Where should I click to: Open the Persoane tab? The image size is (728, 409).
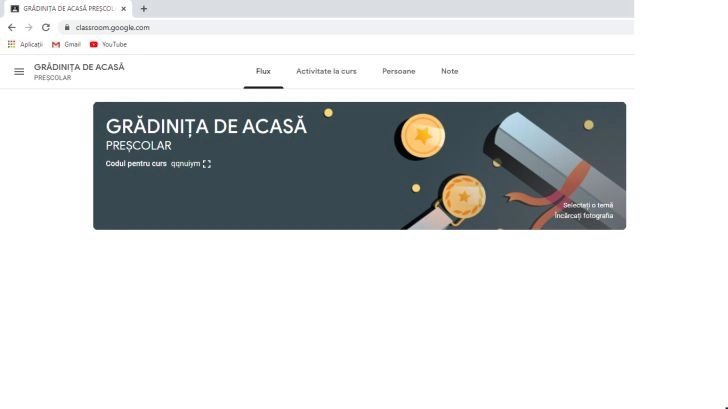399,71
